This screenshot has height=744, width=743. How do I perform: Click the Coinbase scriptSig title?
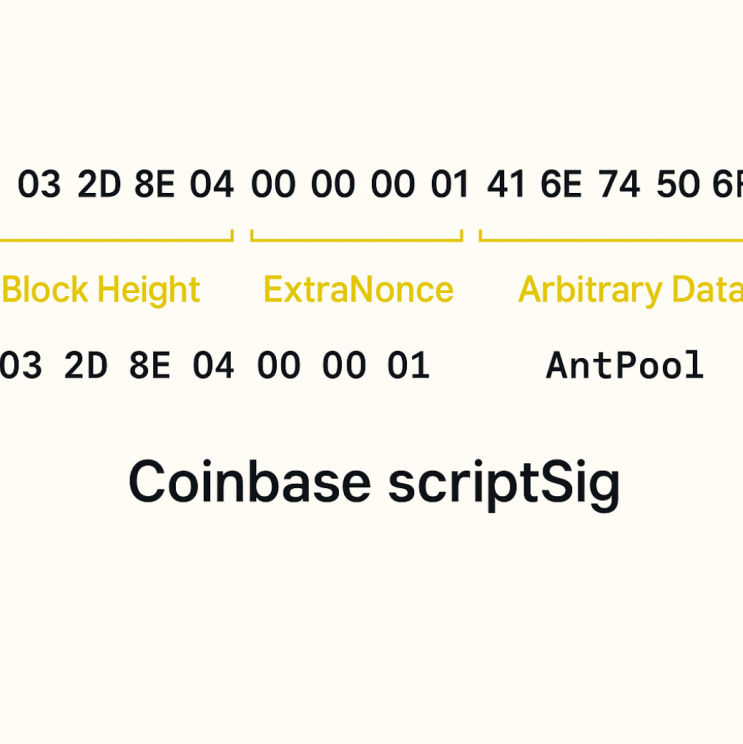(374, 483)
